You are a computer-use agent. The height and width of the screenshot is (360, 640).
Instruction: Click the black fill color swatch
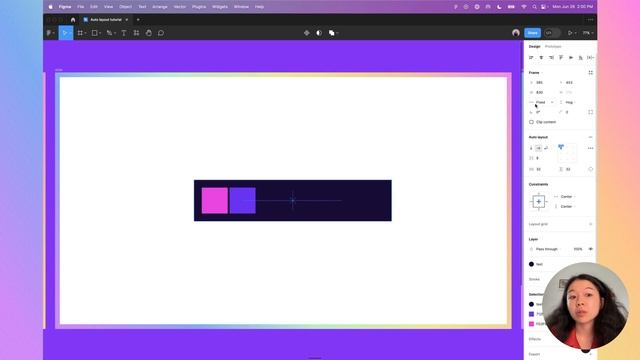click(531, 264)
